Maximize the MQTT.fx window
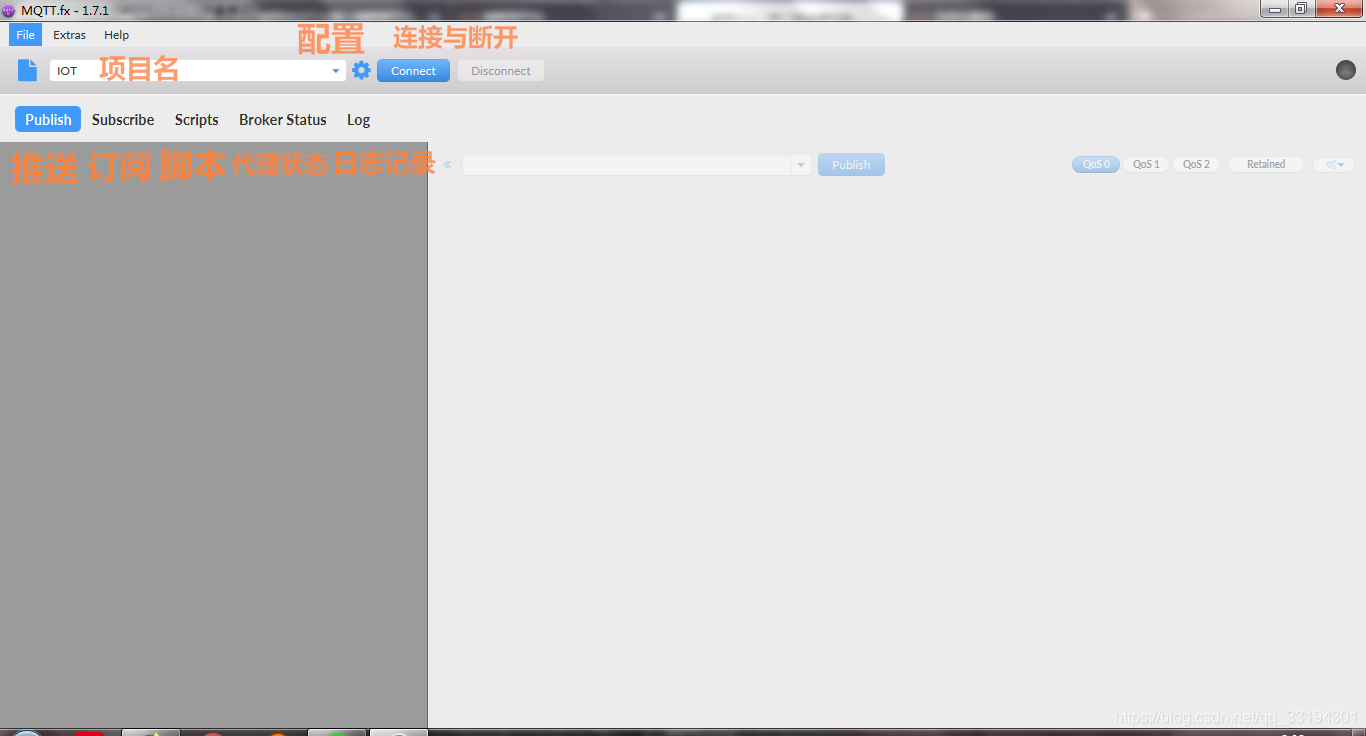 (1300, 9)
